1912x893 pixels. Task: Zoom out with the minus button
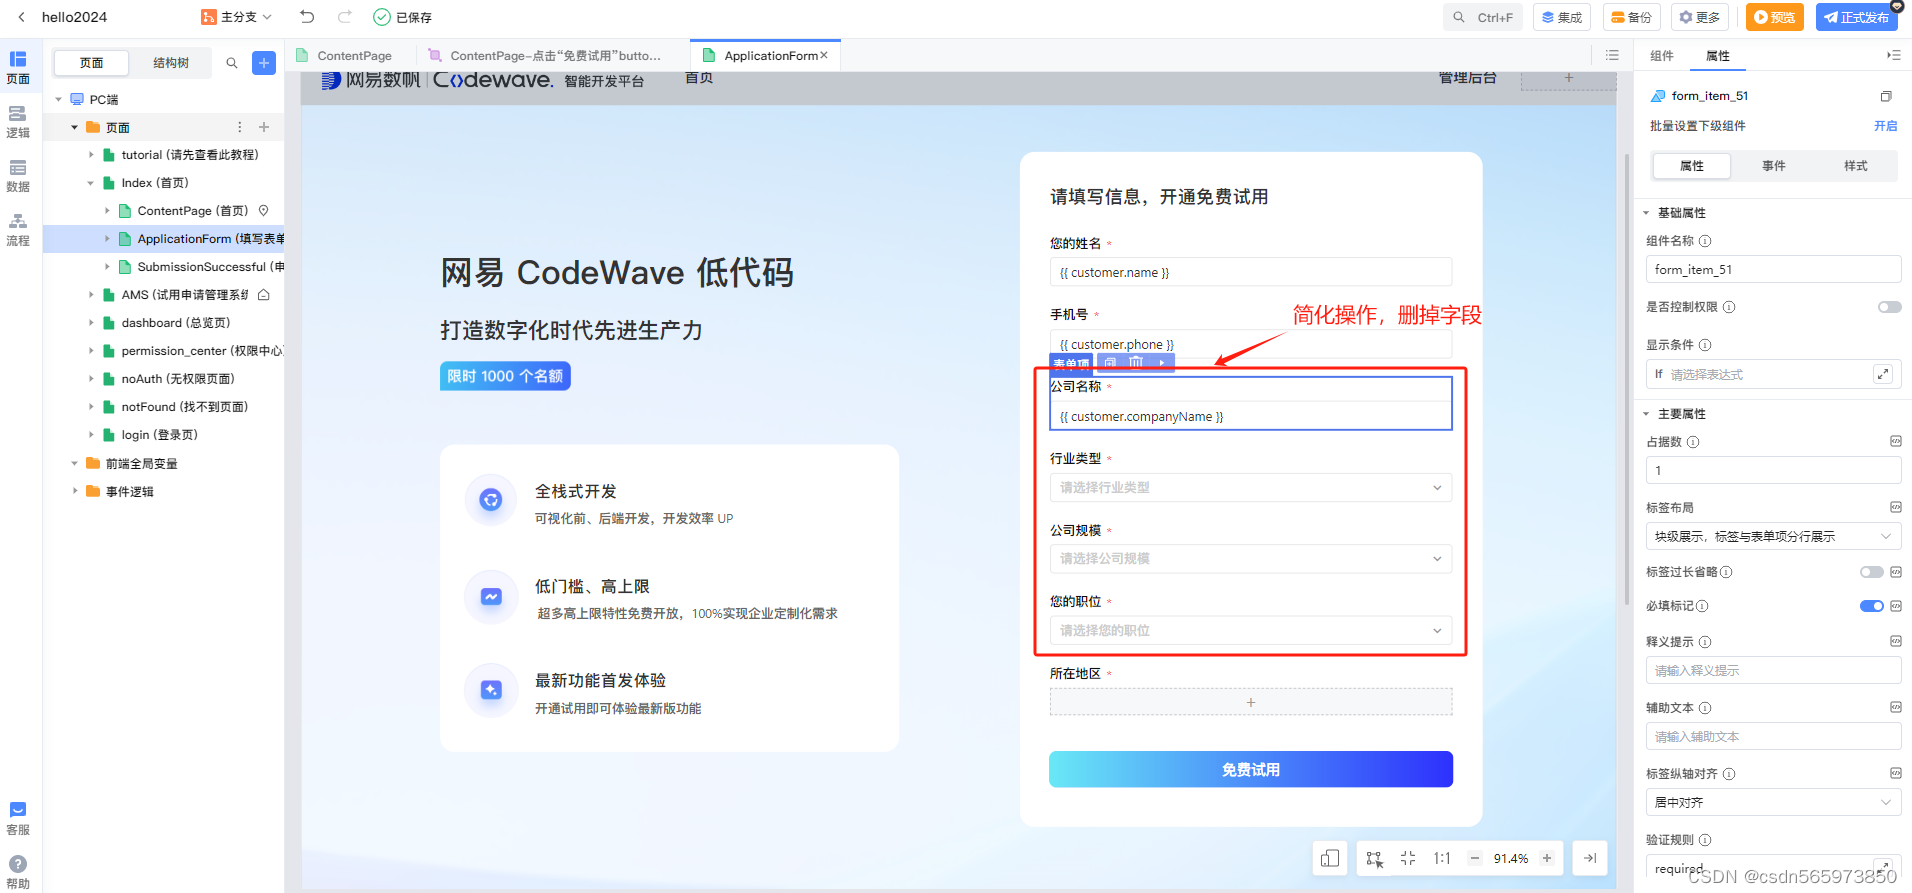point(1474,858)
